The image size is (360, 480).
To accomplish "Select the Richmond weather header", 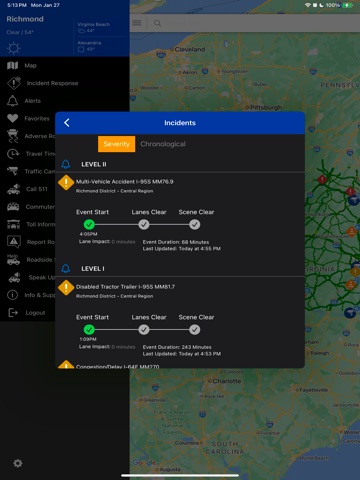I will [x=25, y=19].
